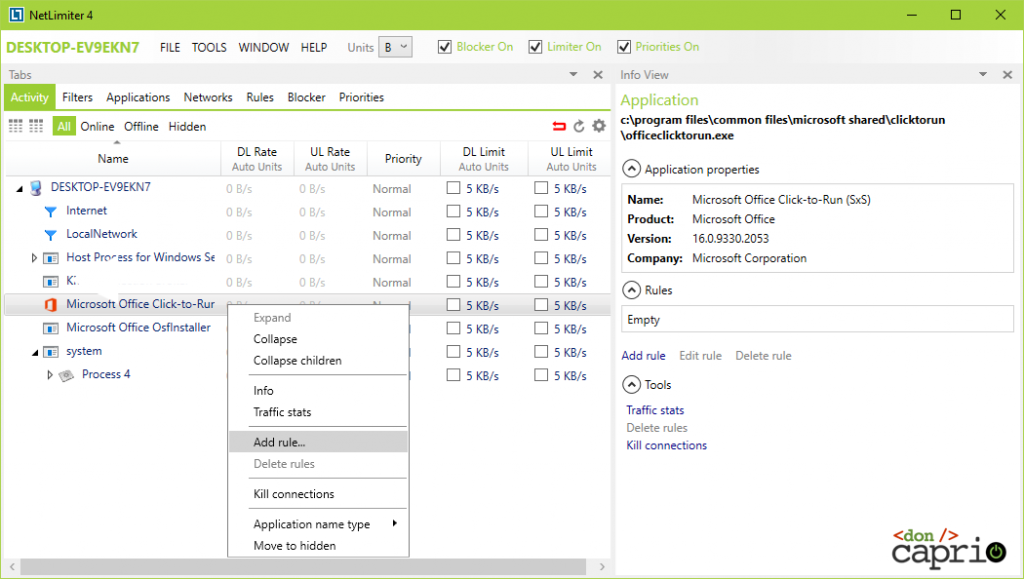Open Traffic stats link under Tools
This screenshot has width=1024, height=579.
point(655,410)
